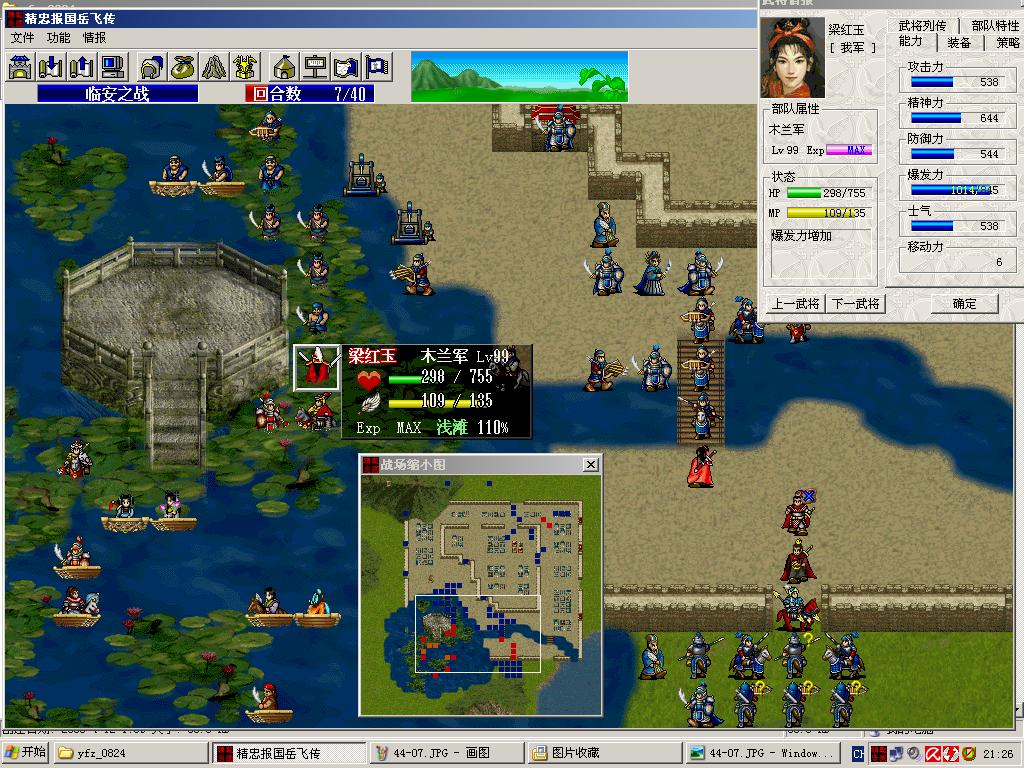This screenshot has height=768, width=1024.
Task: Click the 梁红玉 unit sprite in tooltip popup
Action: tap(317, 367)
